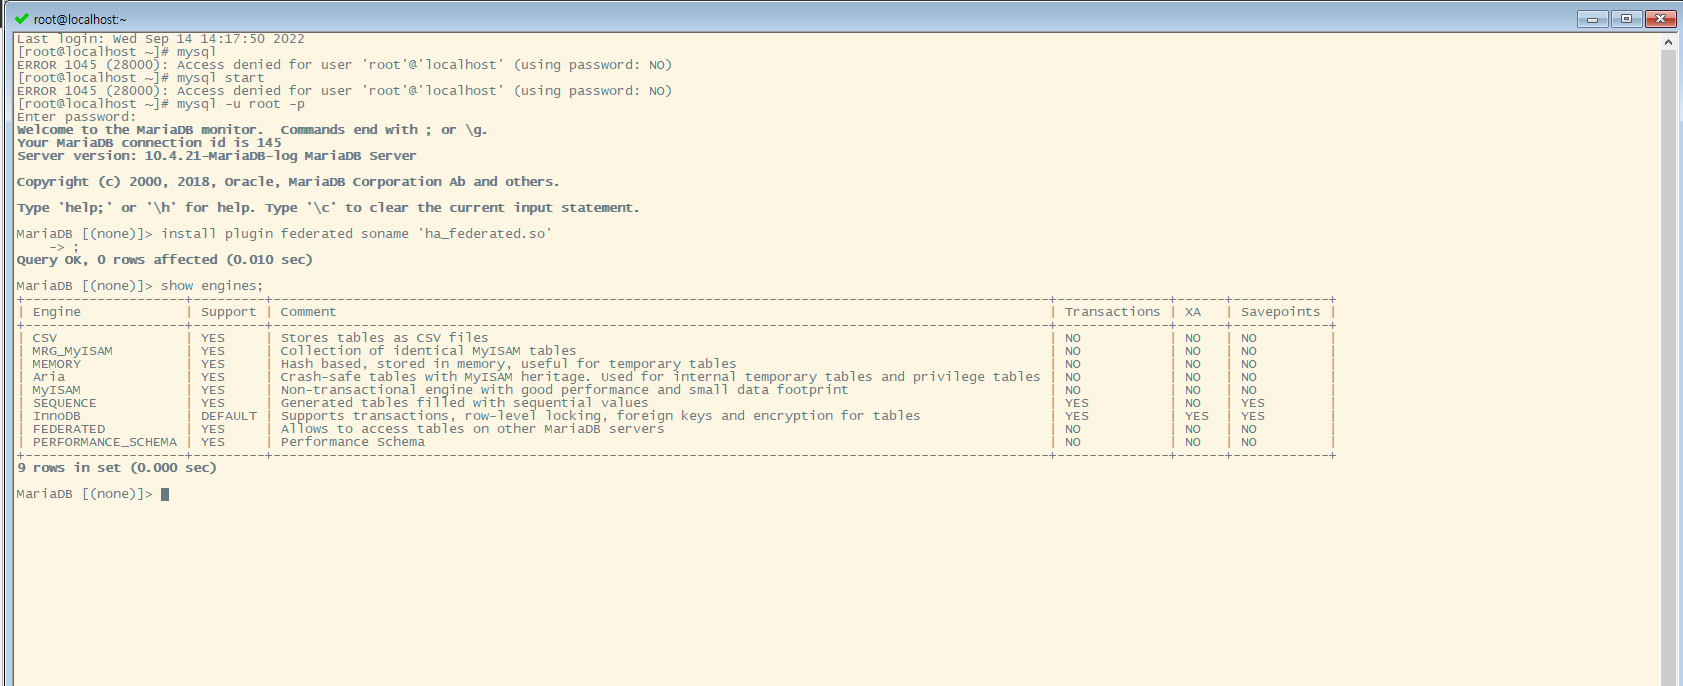Click the 'Server version: 10.4.21-MariaDB-log' line
This screenshot has height=686, width=1683.
coord(216,156)
